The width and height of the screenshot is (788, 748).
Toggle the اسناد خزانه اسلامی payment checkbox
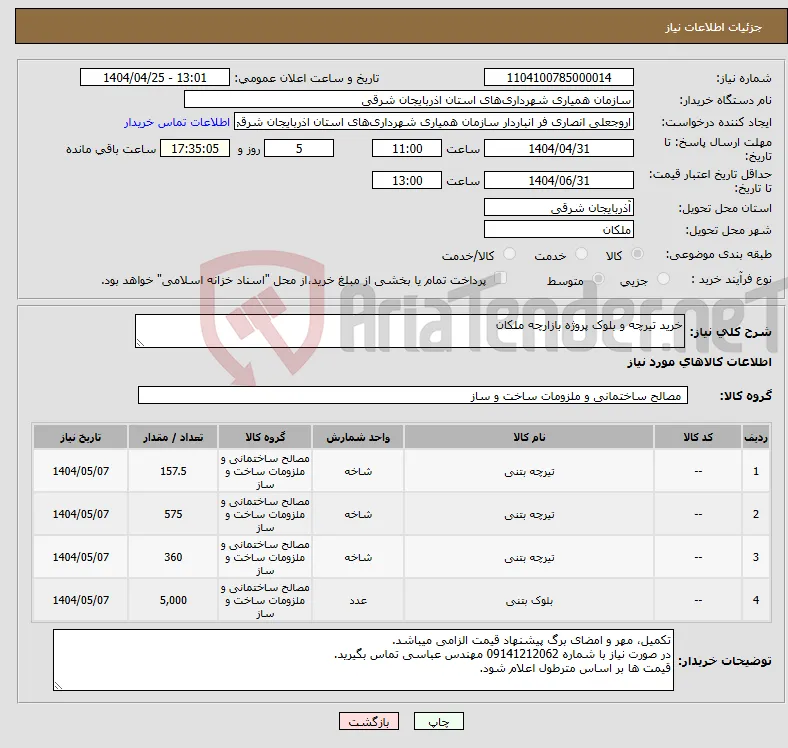pos(500,278)
